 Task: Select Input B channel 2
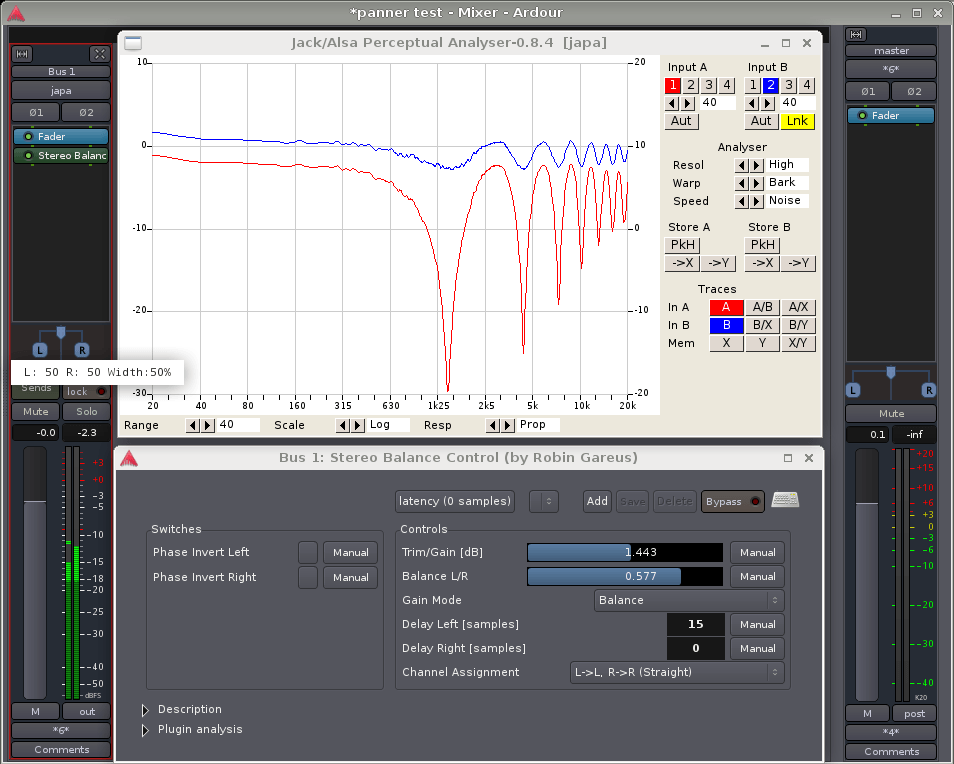click(770, 85)
